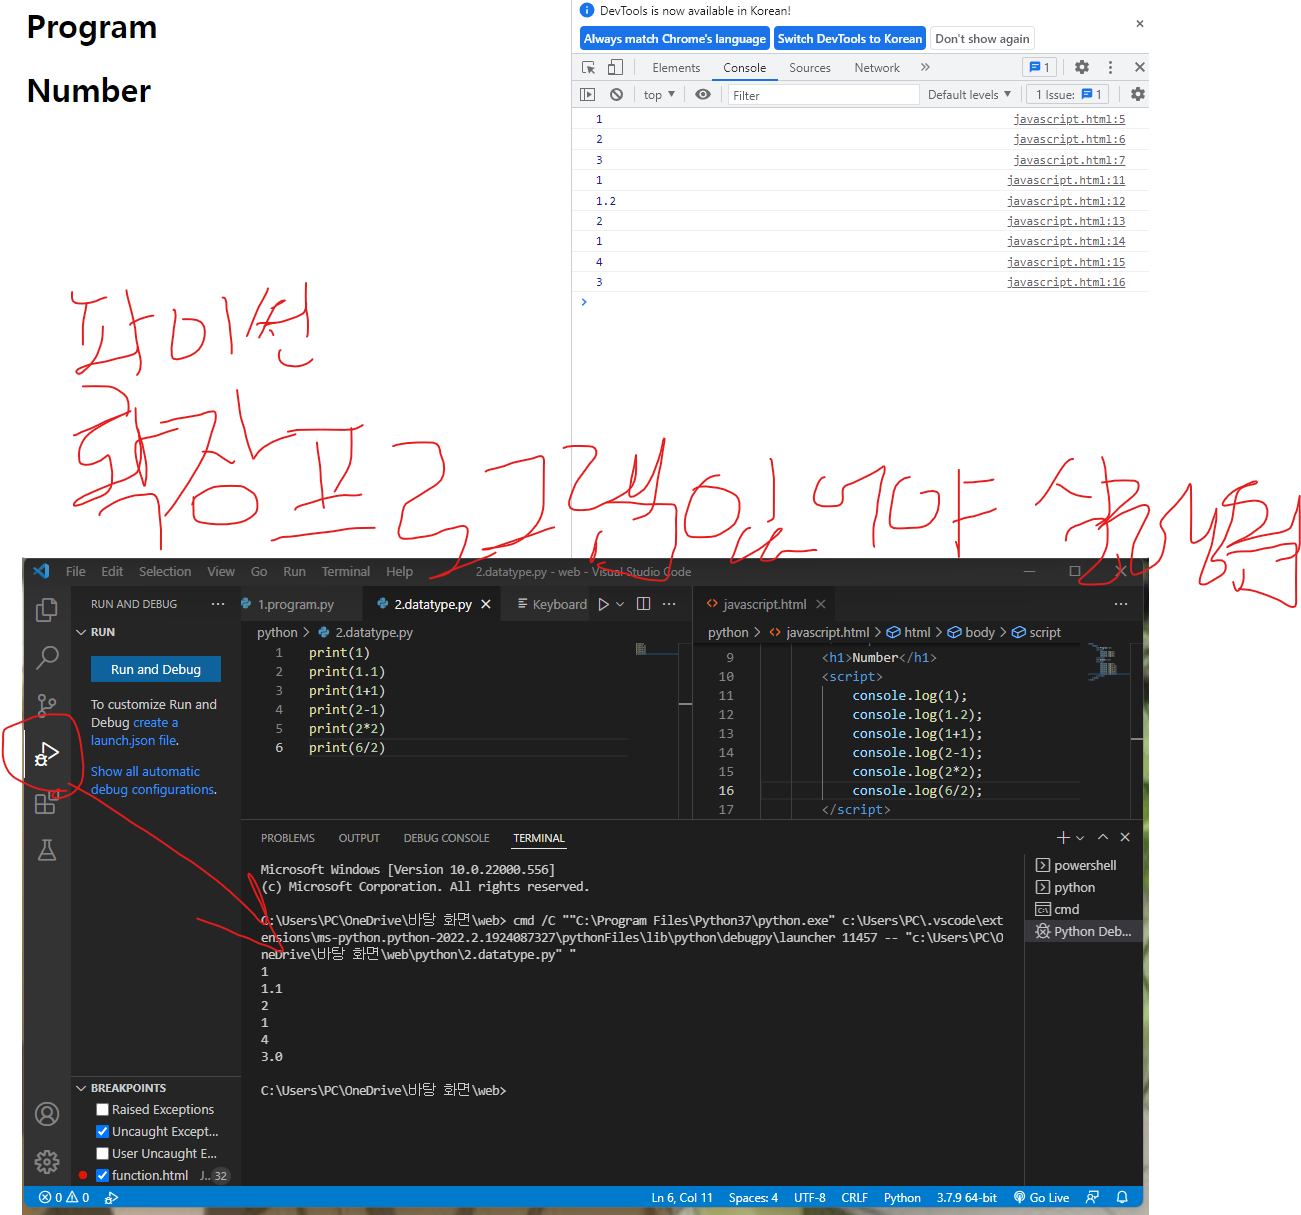Click the Split Editor icon
This screenshot has height=1215, width=1301.
pos(644,604)
